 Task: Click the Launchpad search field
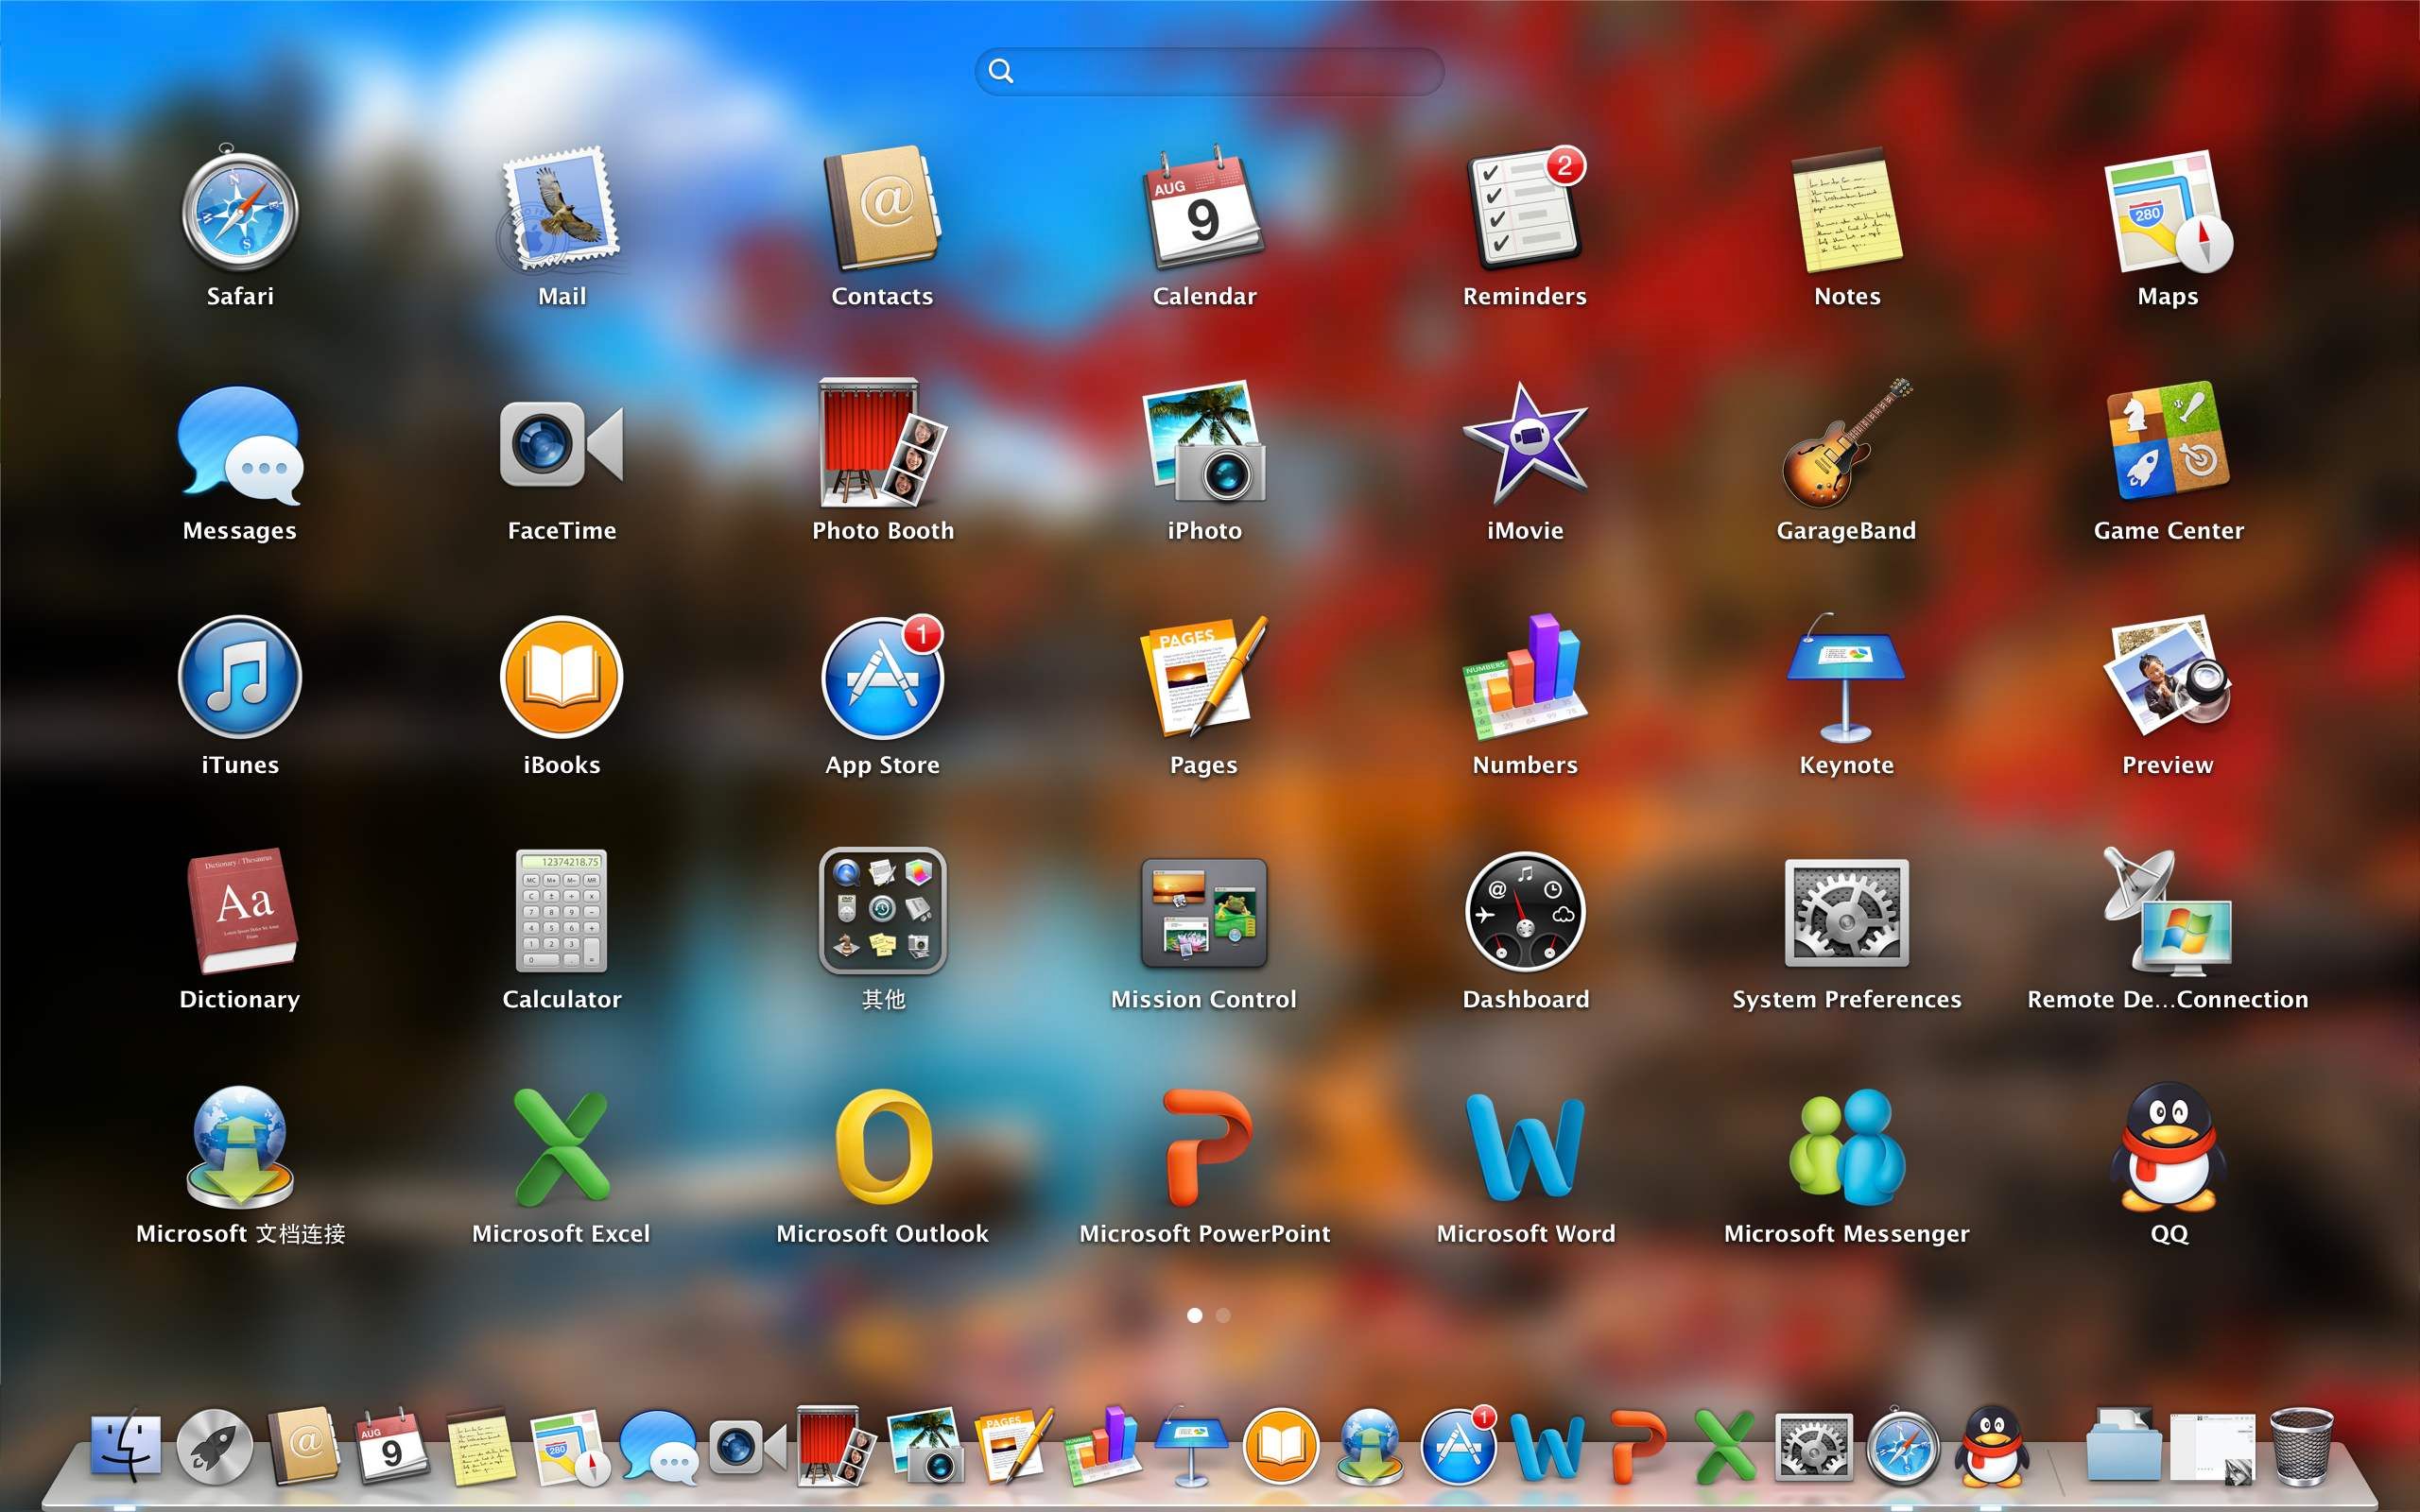click(x=1209, y=70)
